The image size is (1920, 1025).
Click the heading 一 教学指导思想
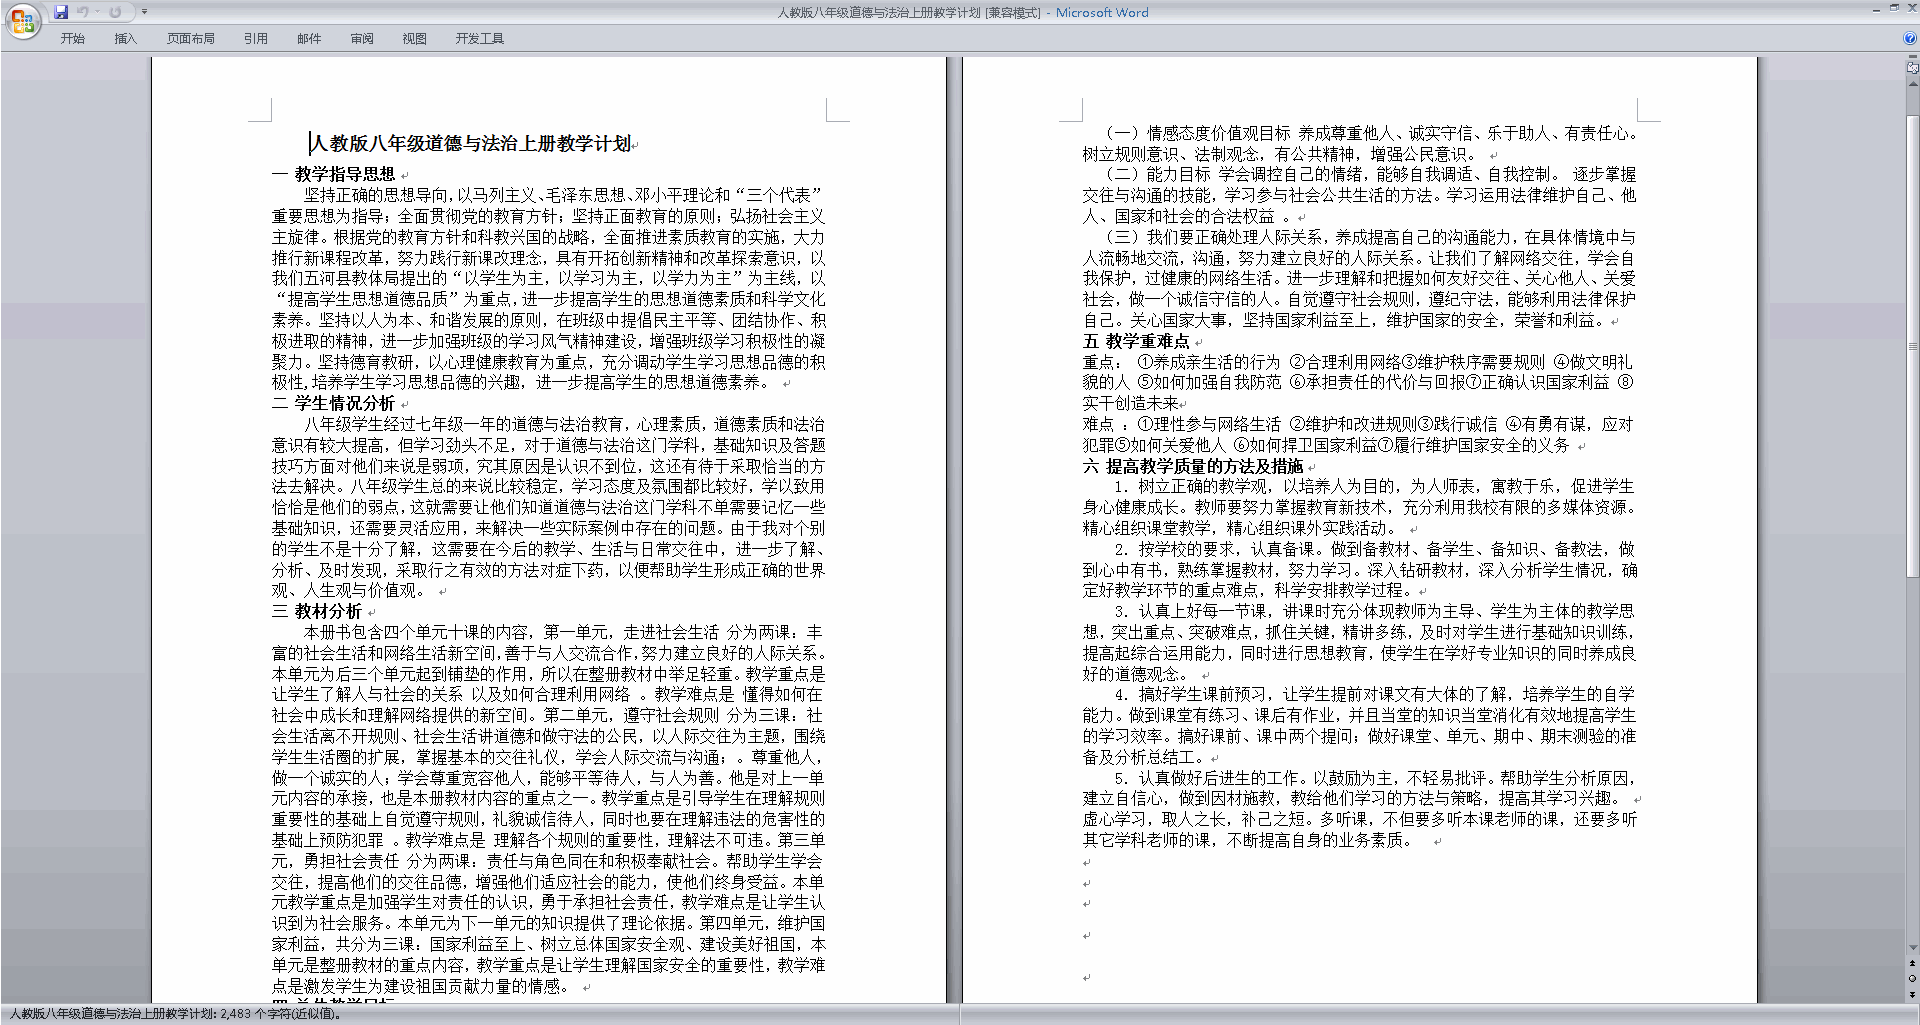pyautogui.click(x=334, y=174)
